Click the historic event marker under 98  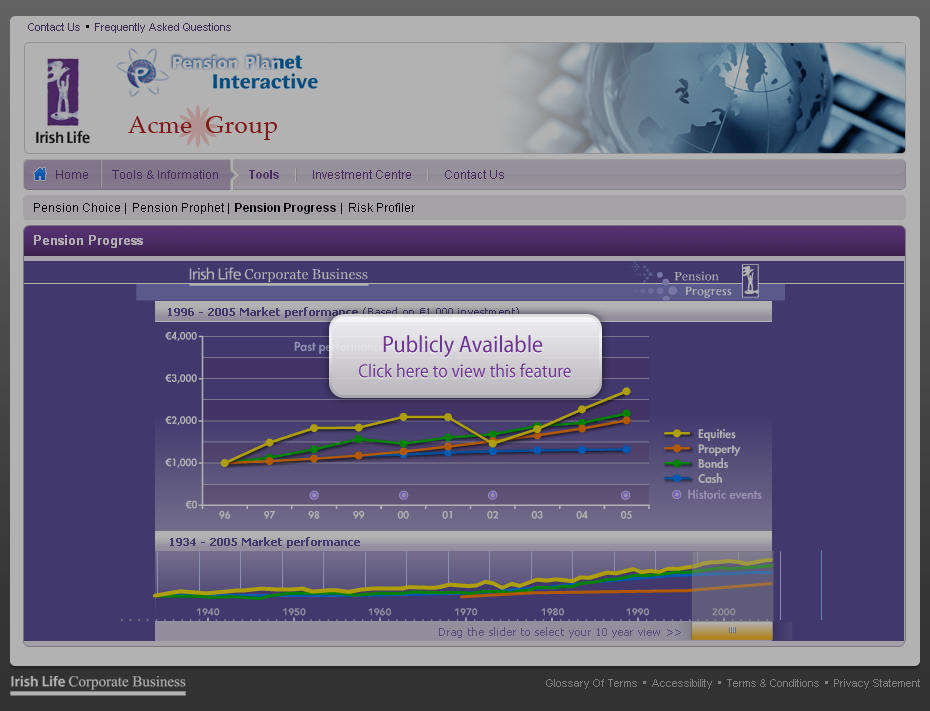[x=314, y=495]
